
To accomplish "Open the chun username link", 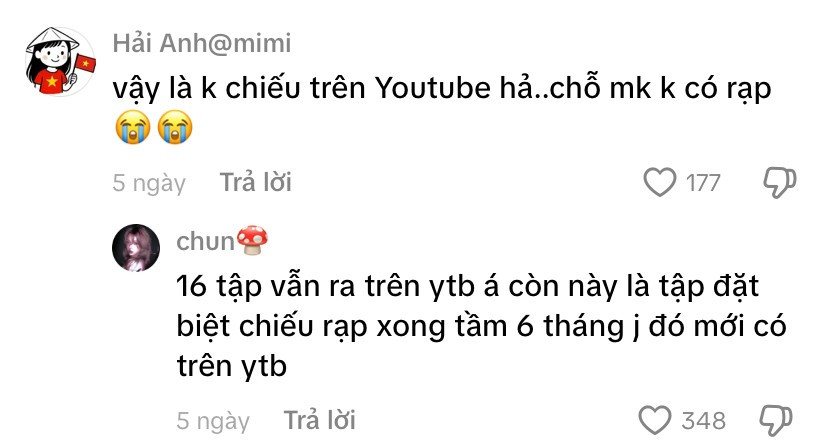I will coord(205,242).
